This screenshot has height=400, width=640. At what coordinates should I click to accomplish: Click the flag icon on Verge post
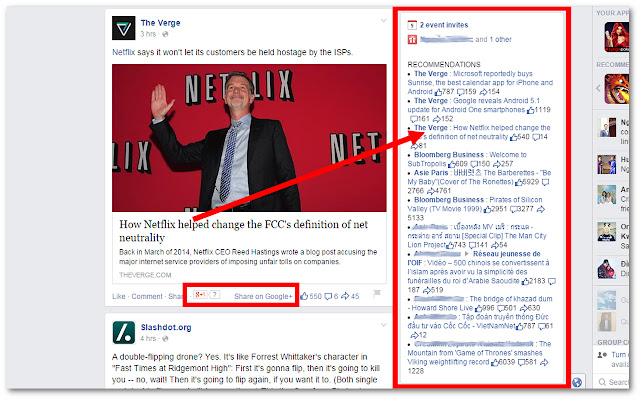click(x=377, y=293)
